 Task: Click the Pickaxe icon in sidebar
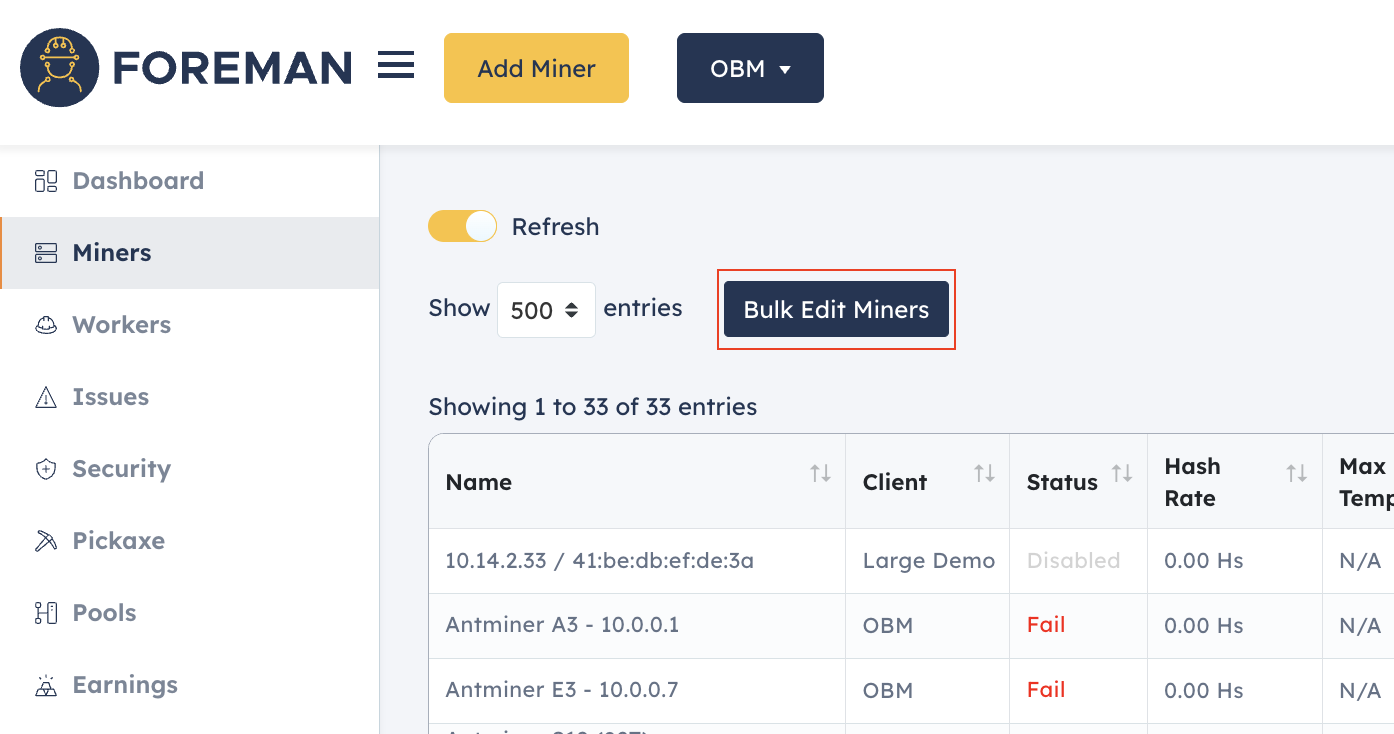point(46,541)
